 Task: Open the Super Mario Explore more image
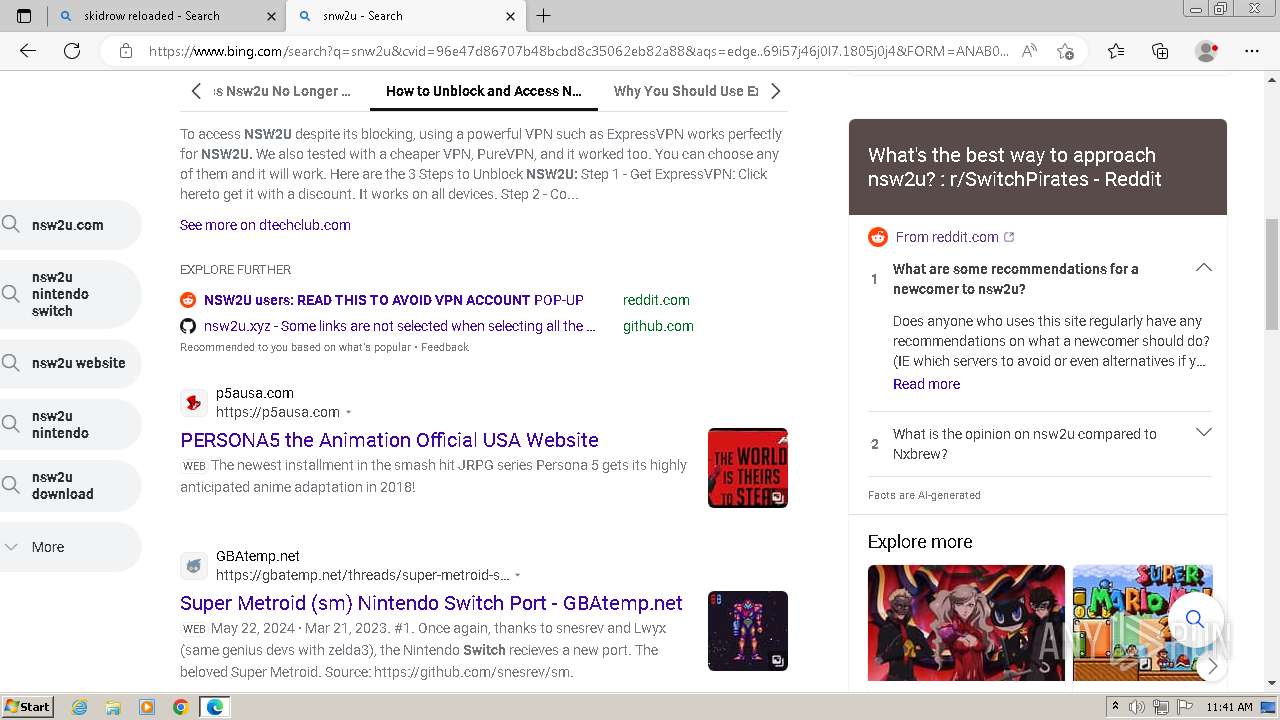click(x=1143, y=623)
